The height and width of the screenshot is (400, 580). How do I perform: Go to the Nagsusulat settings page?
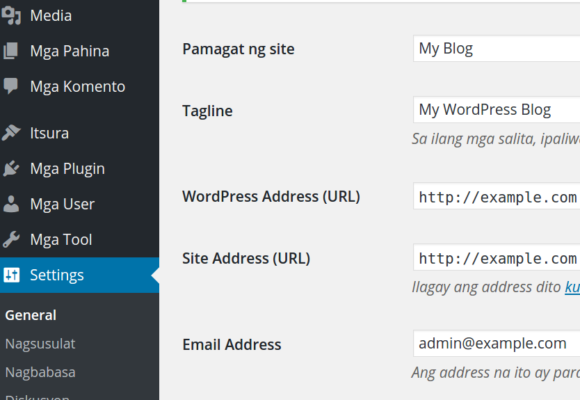tap(40, 344)
